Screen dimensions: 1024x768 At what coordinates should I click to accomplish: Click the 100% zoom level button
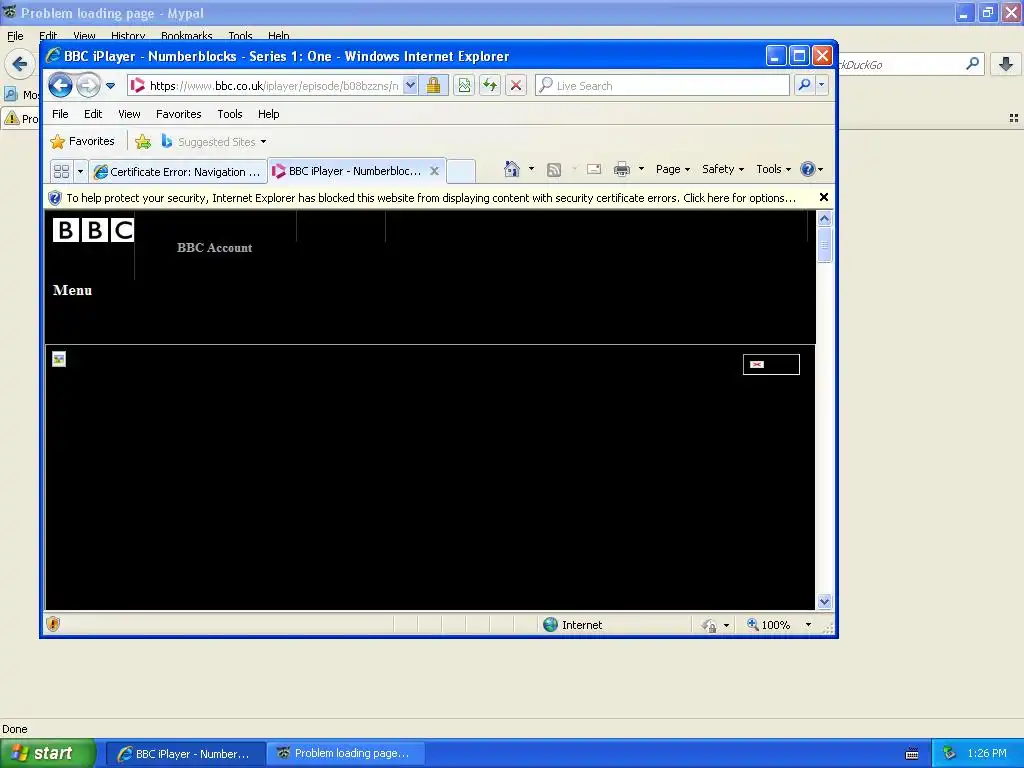769,625
